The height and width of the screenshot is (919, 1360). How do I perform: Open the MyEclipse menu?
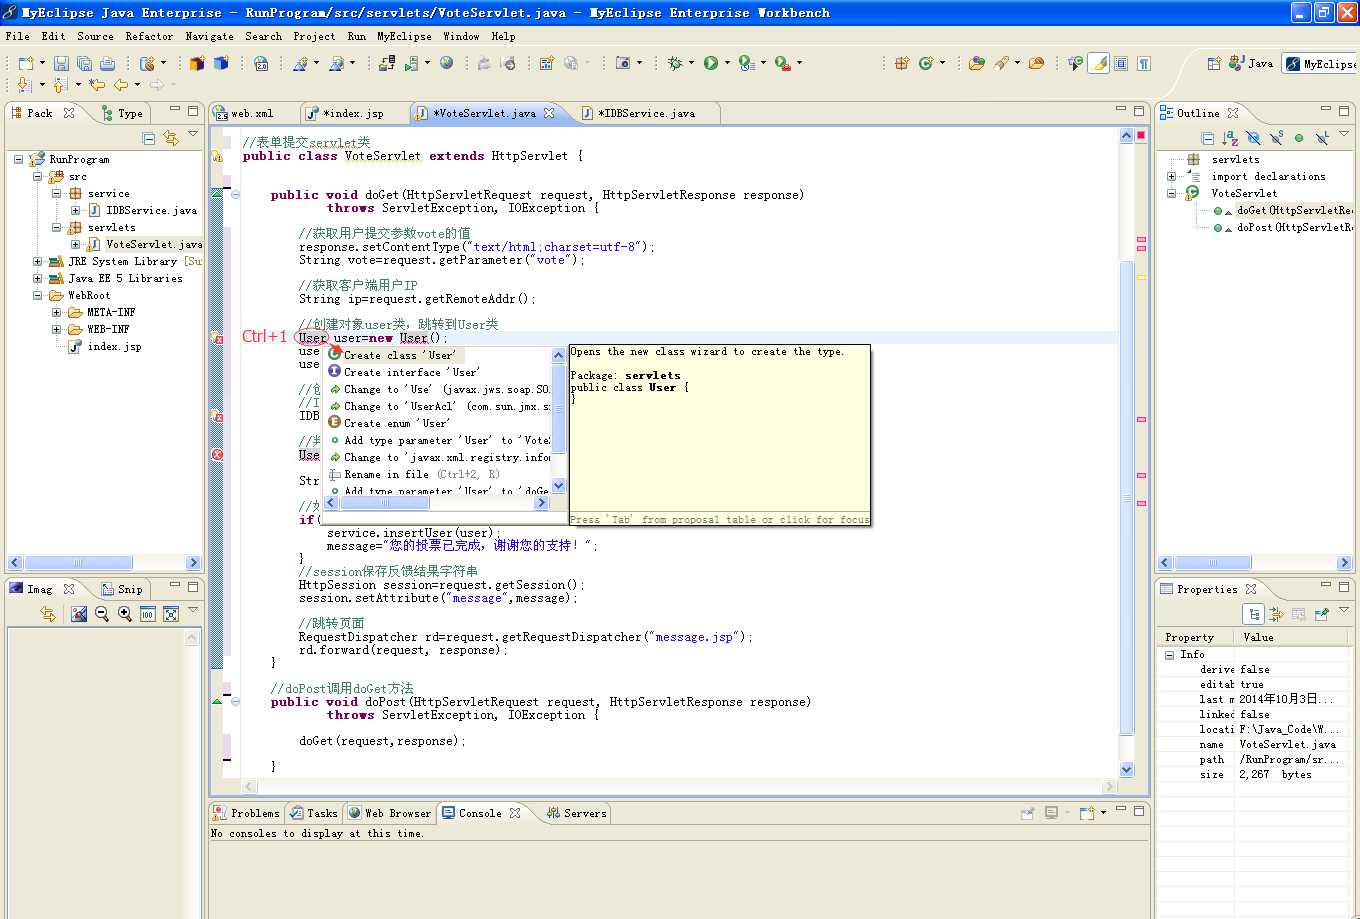point(404,36)
